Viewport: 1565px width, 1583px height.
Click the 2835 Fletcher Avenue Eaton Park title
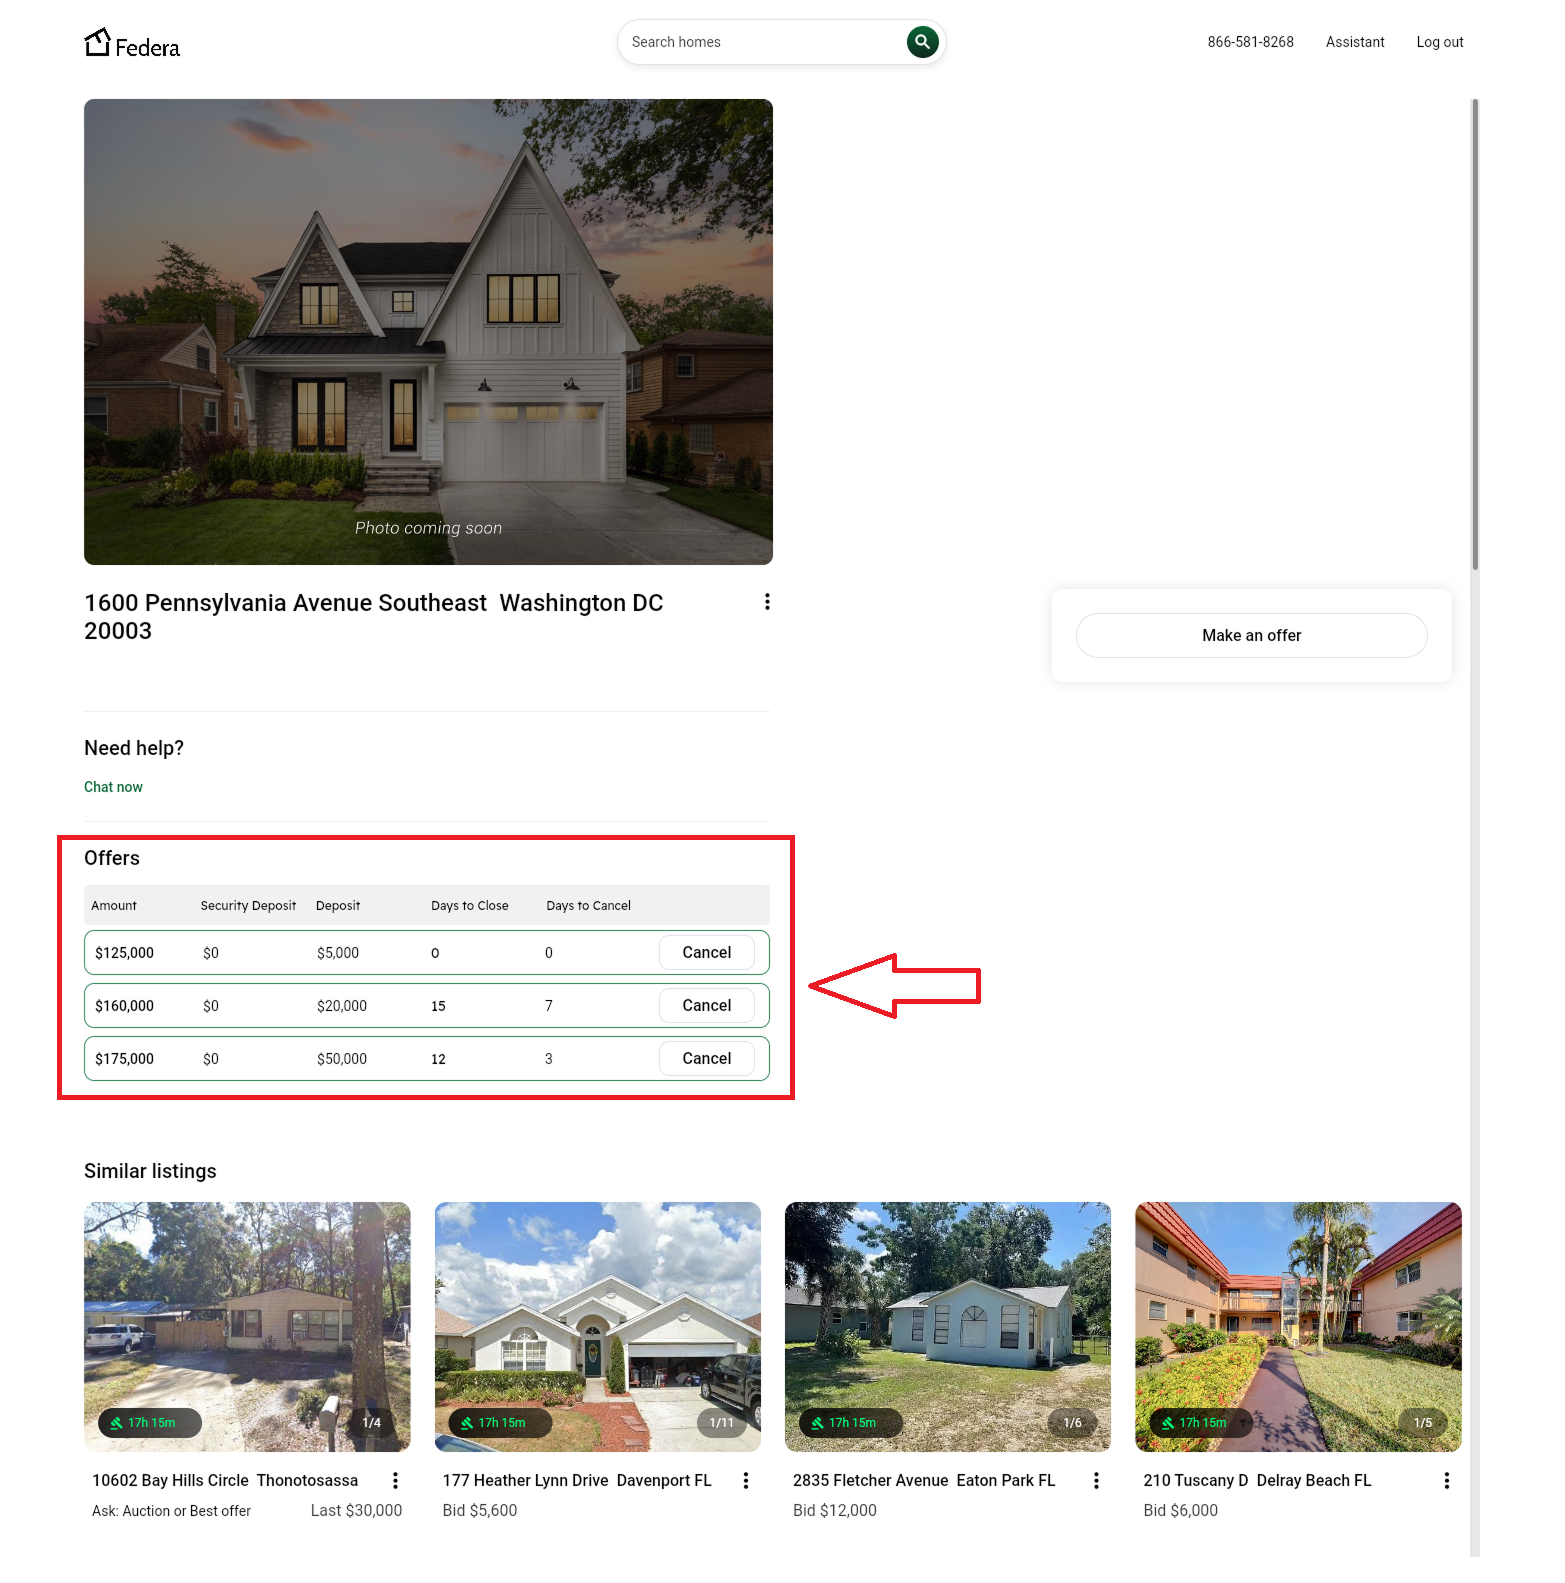[924, 1481]
